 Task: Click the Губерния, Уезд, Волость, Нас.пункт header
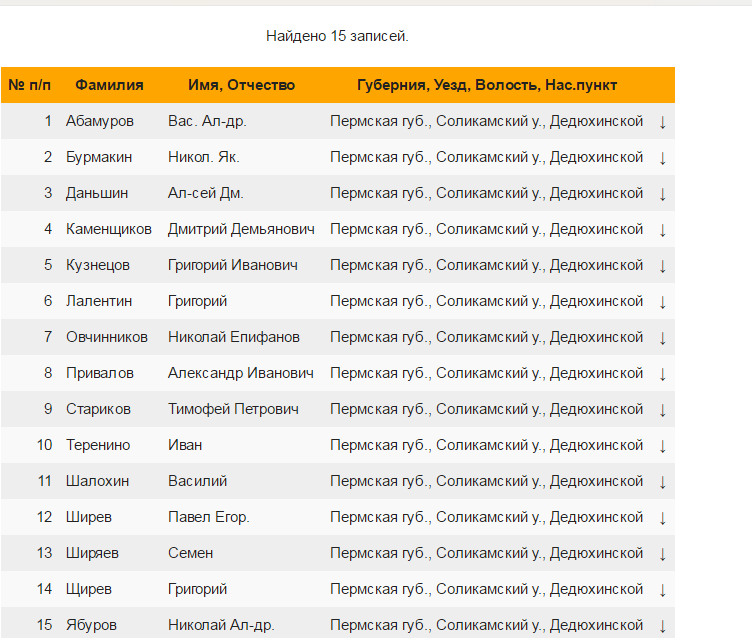pos(487,85)
